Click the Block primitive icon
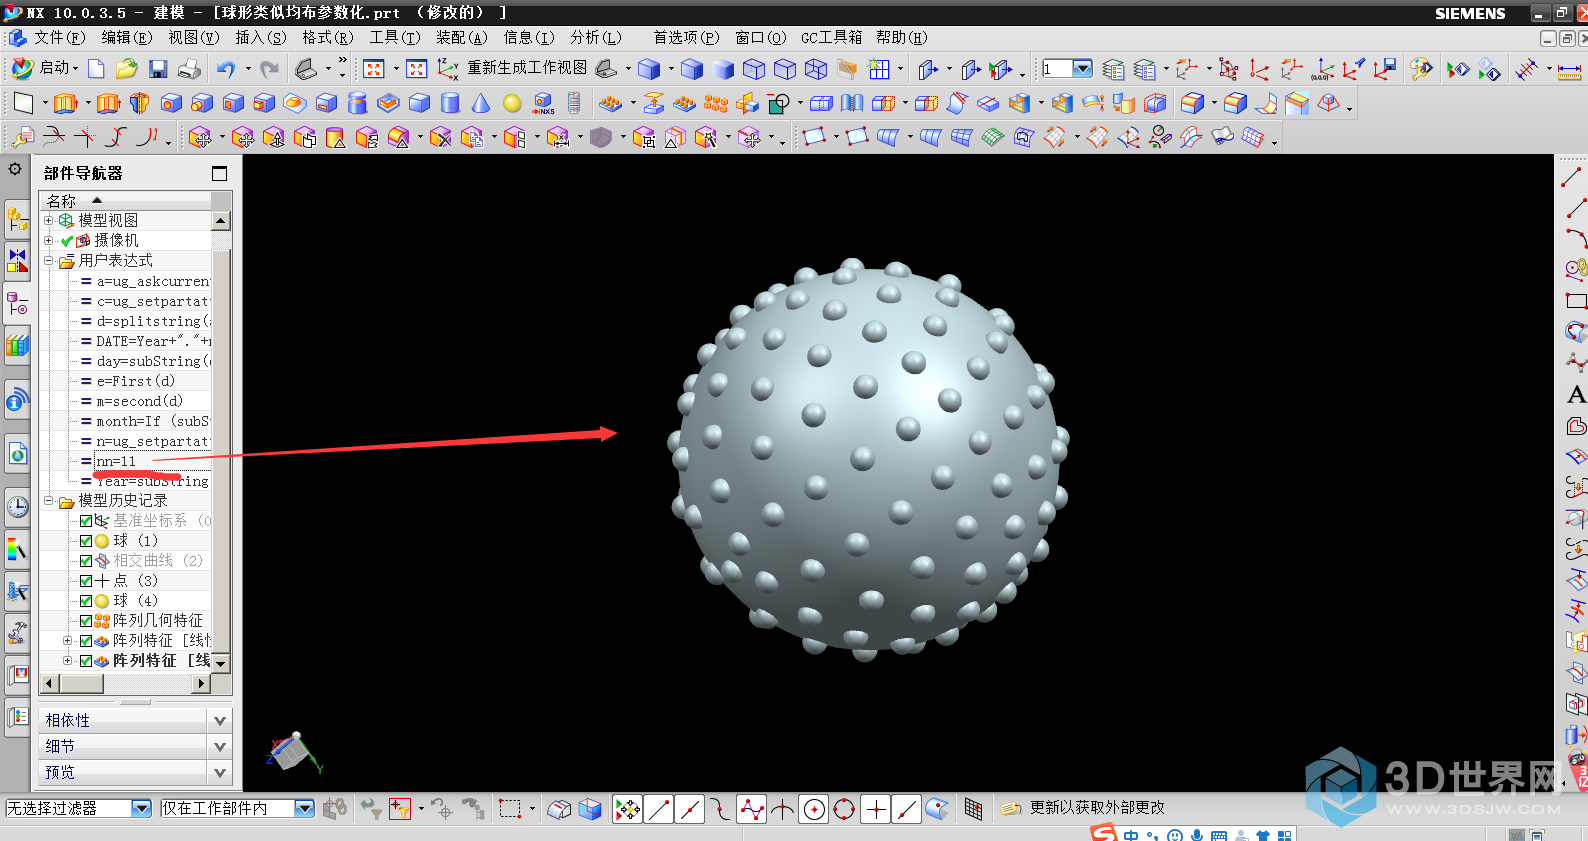The image size is (1588, 841). tap(419, 103)
